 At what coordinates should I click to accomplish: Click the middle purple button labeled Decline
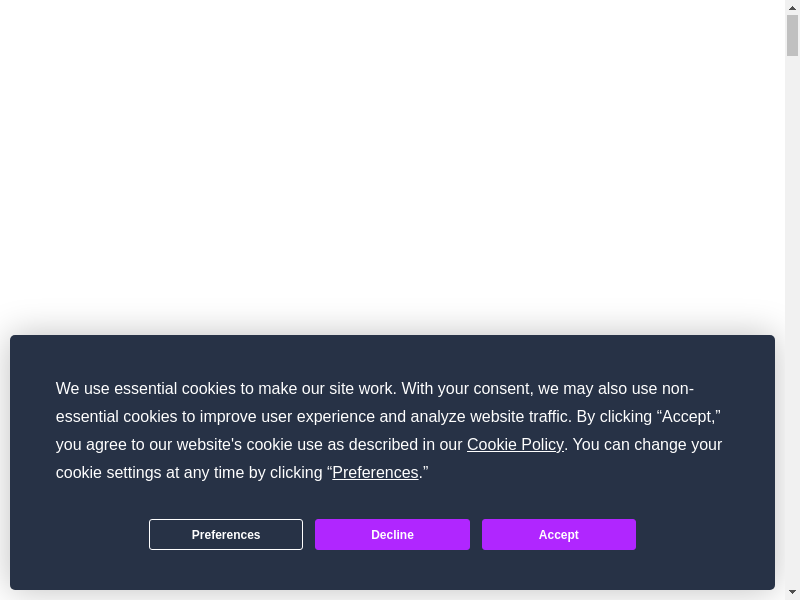(392, 534)
